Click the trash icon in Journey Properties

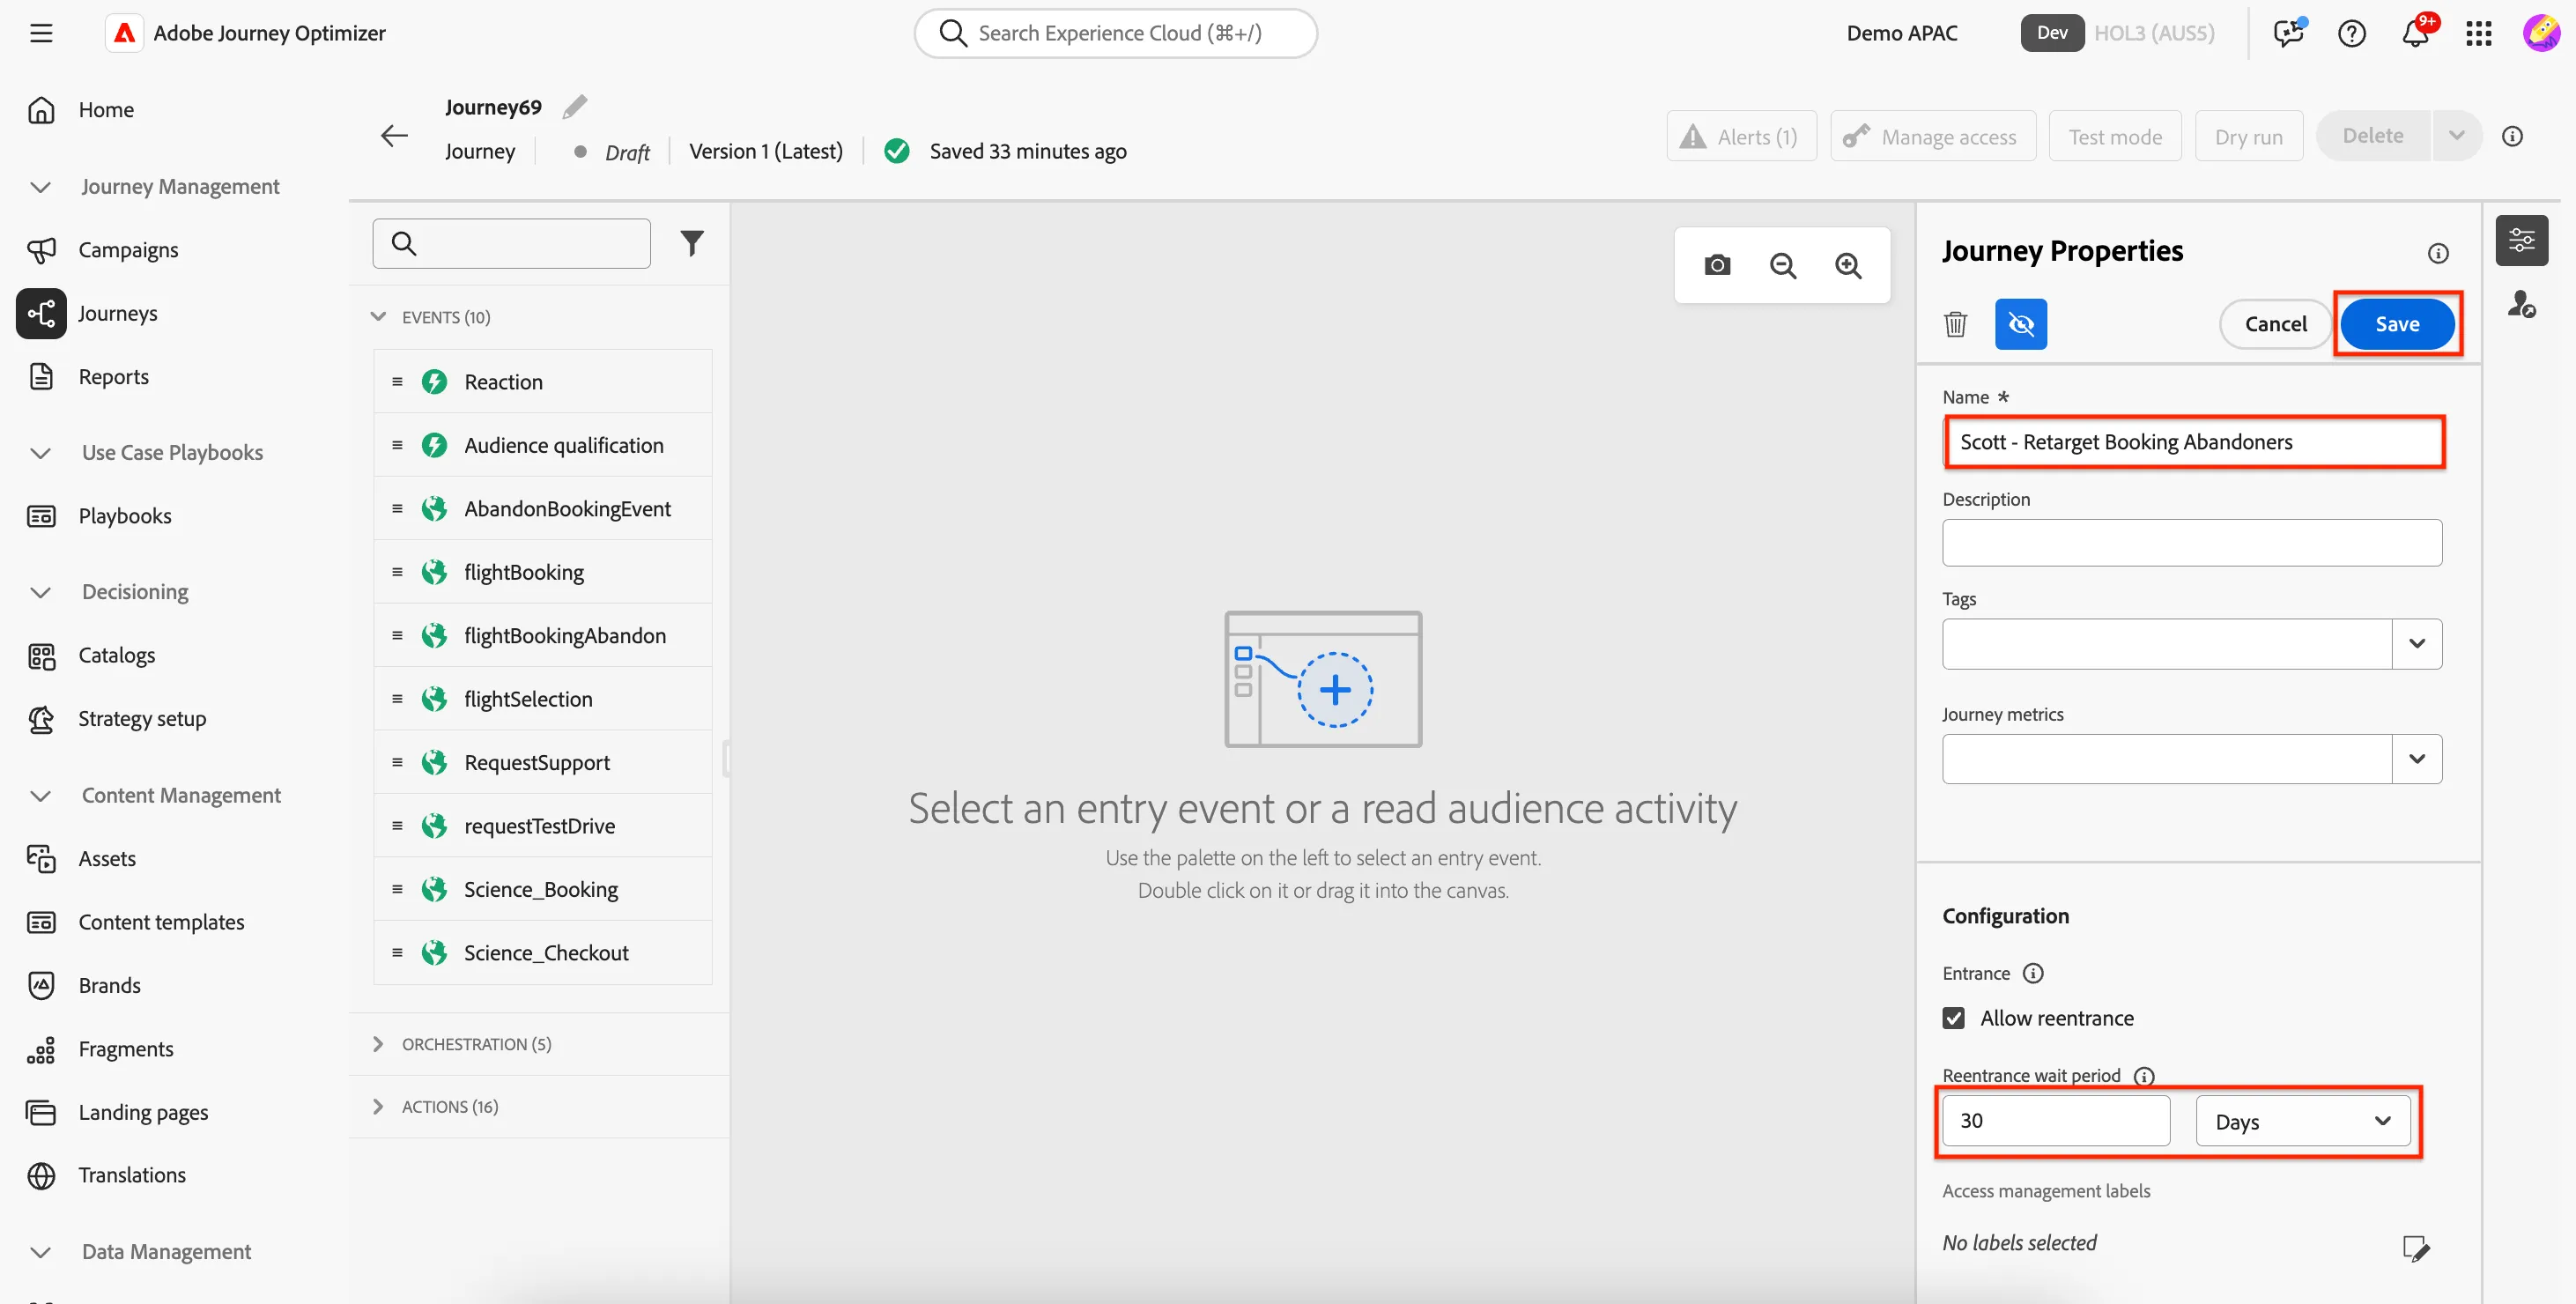coord(1955,324)
